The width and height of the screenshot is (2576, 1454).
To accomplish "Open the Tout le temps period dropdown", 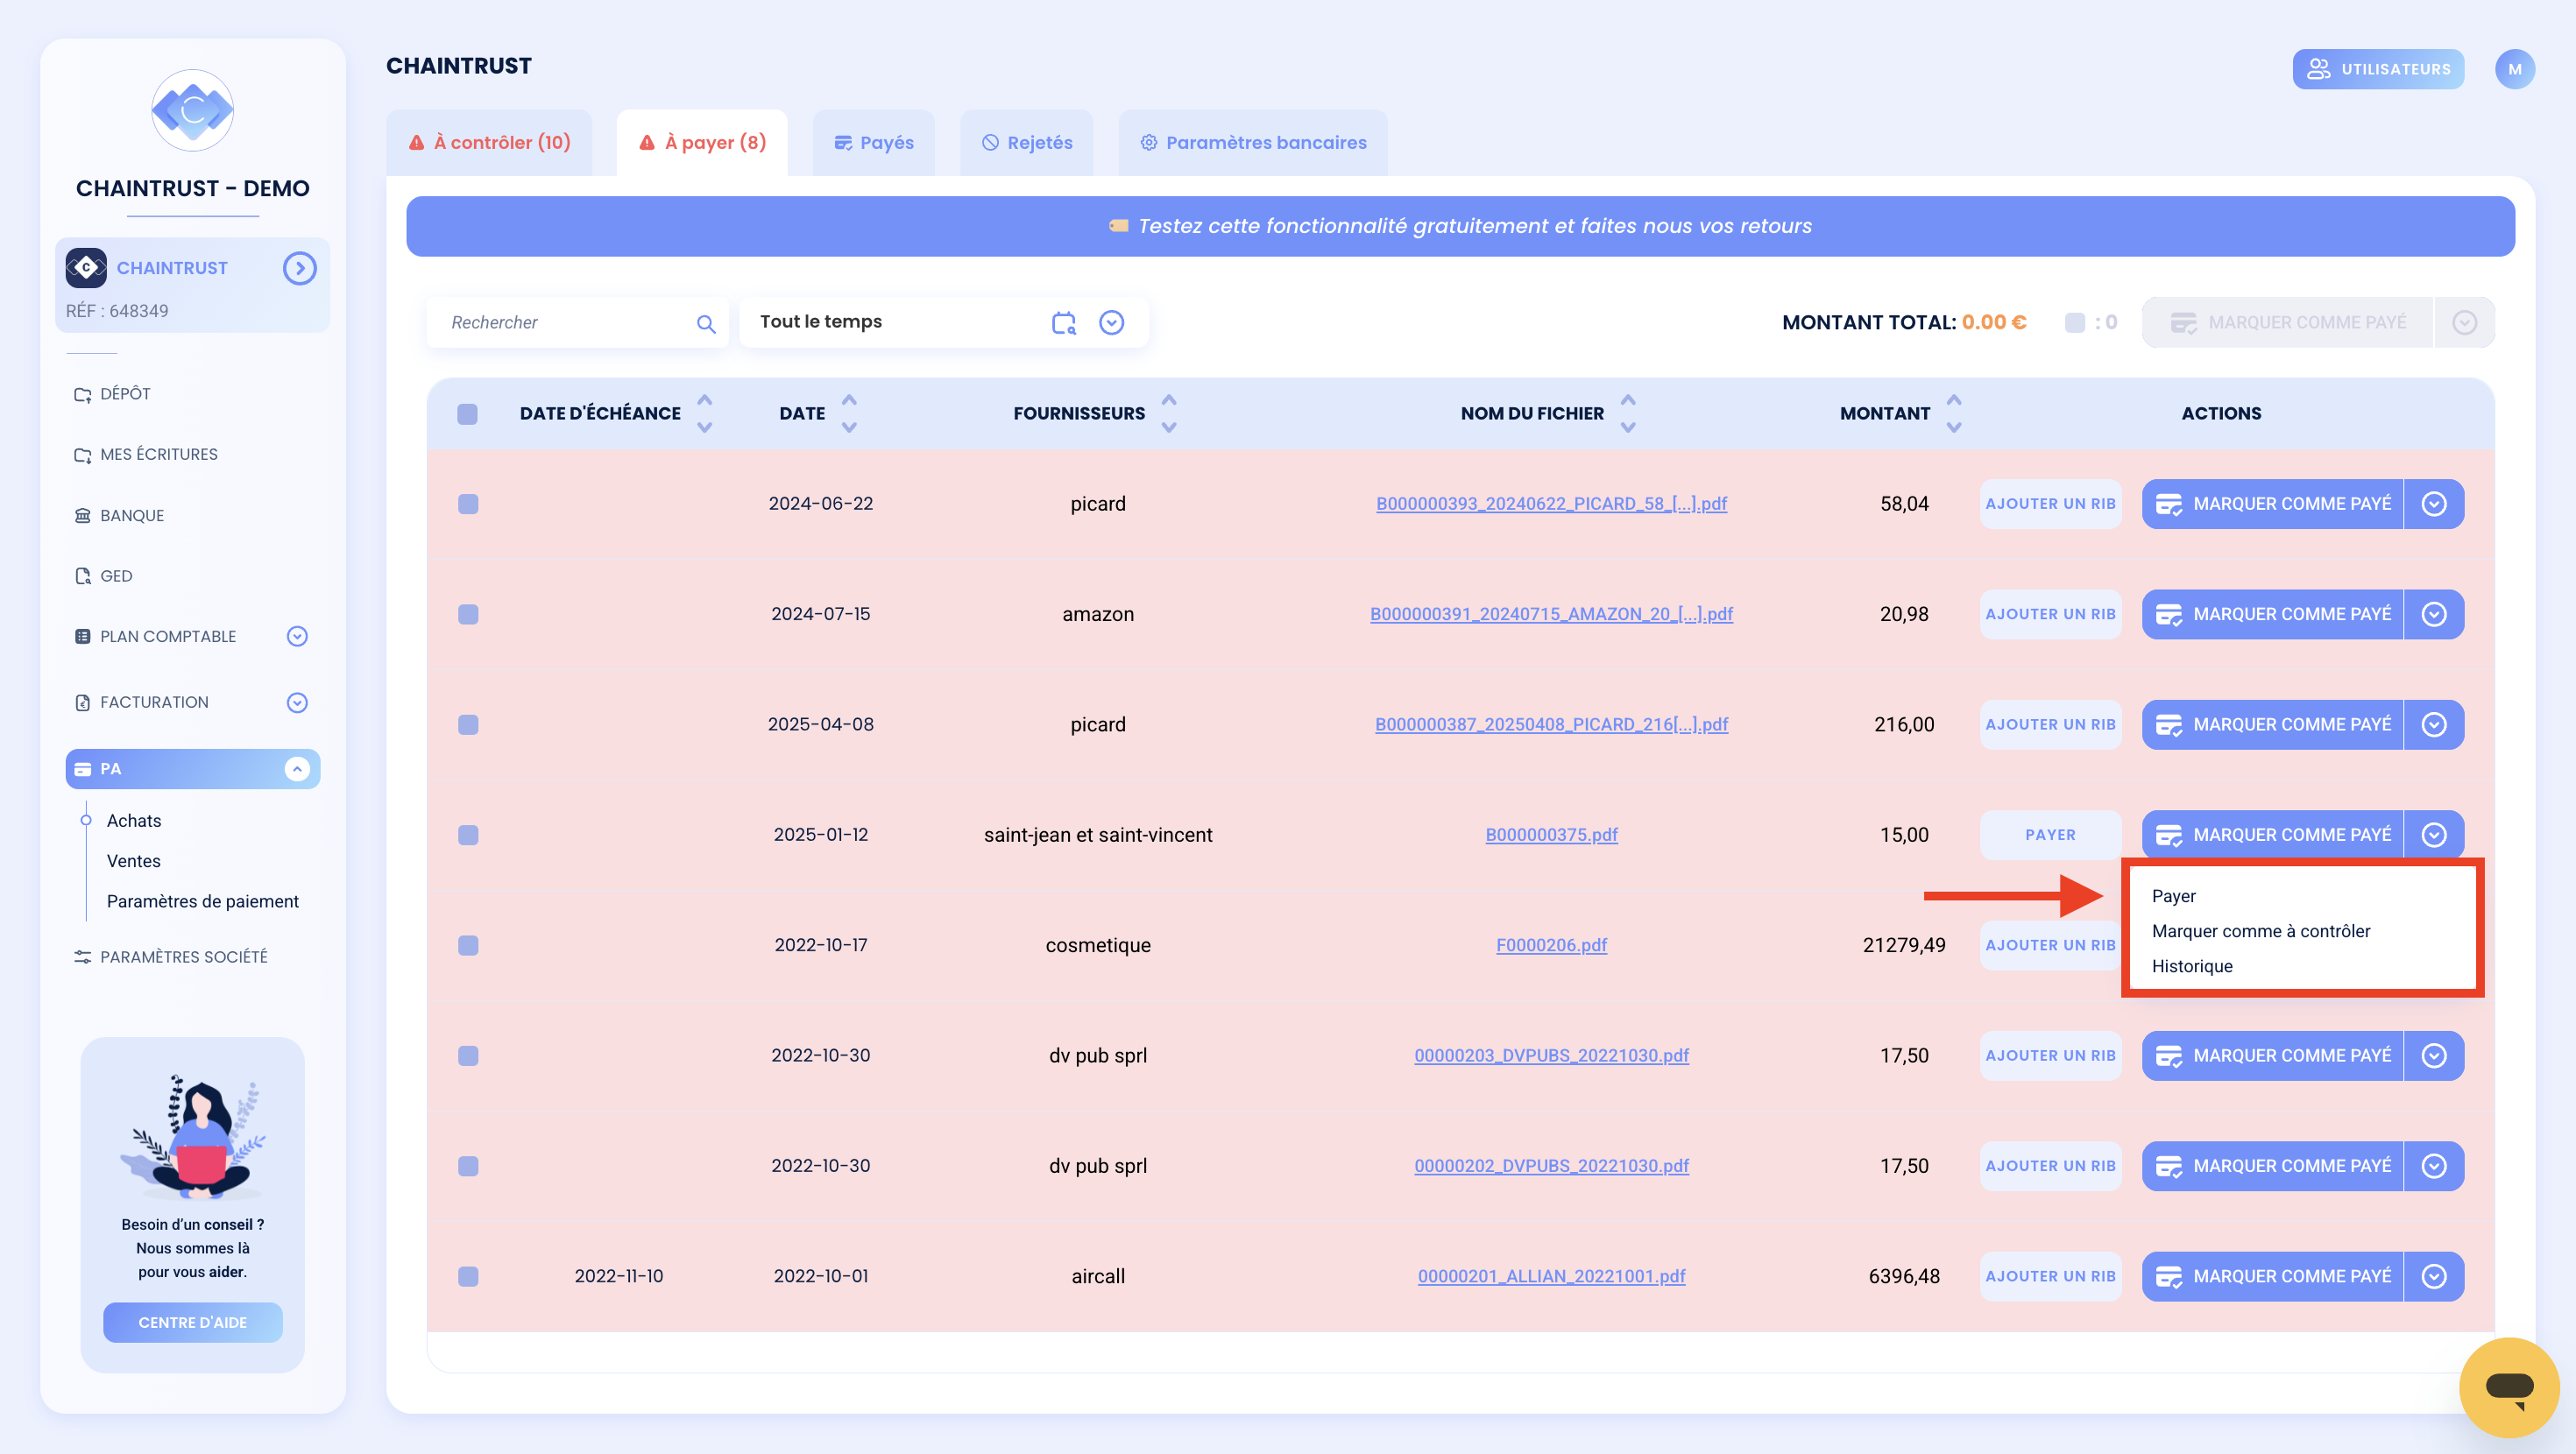I will click(x=1111, y=322).
